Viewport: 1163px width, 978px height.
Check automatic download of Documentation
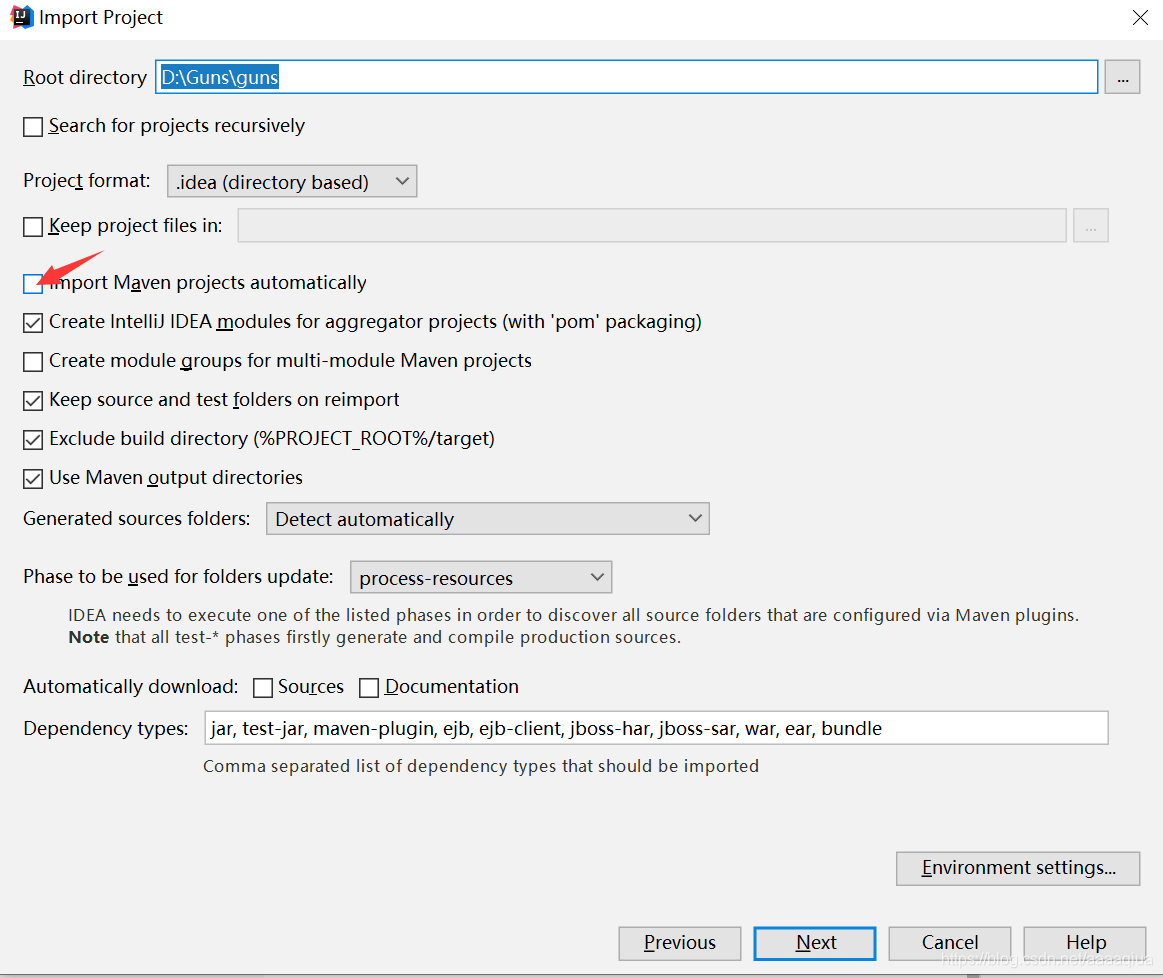(369, 688)
